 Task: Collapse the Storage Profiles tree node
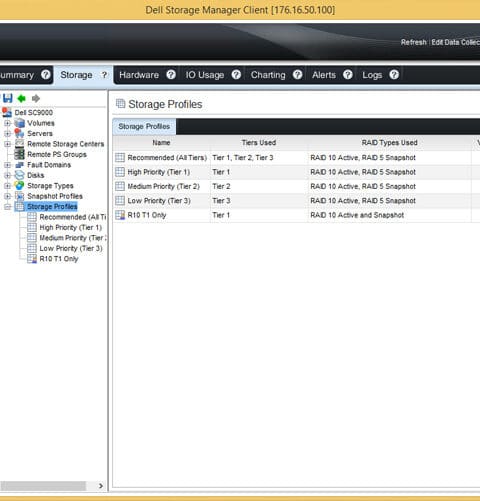(x=7, y=207)
